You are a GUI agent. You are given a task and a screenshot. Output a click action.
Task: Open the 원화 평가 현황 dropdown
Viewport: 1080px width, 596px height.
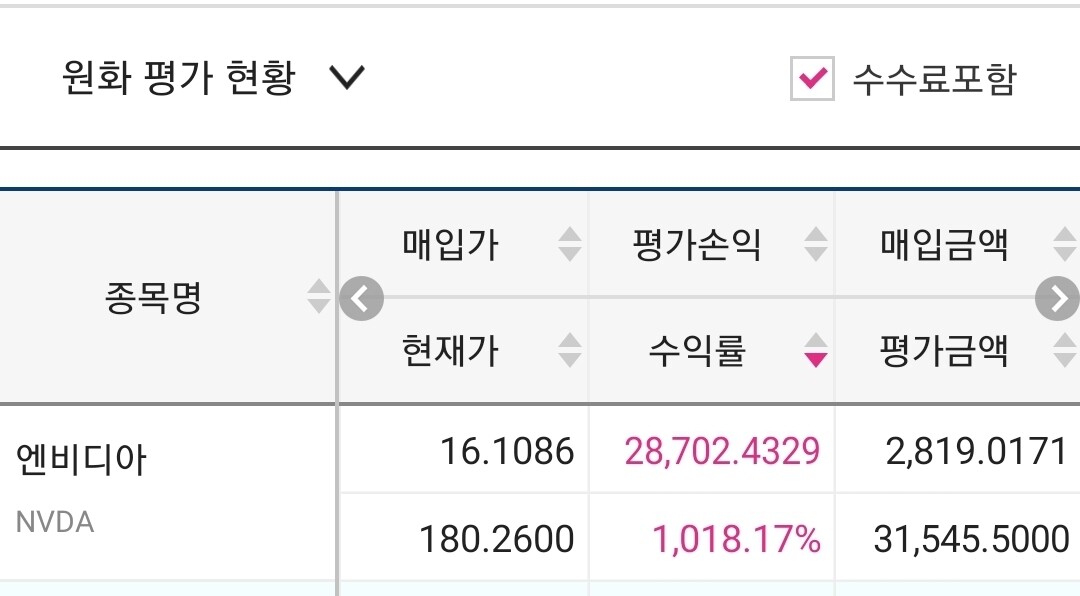[x=180, y=78]
